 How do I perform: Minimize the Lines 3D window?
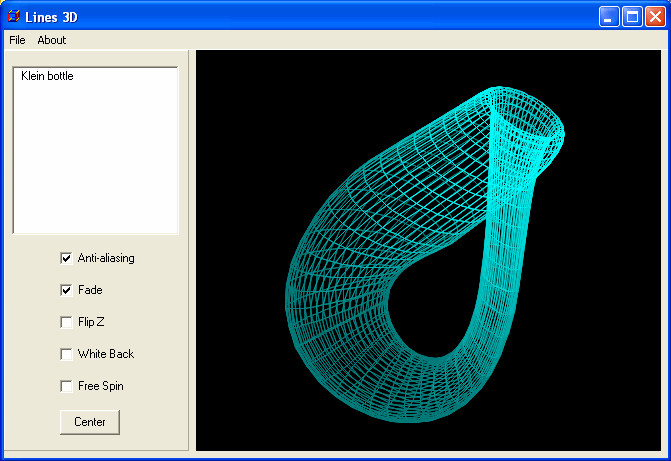pos(609,17)
